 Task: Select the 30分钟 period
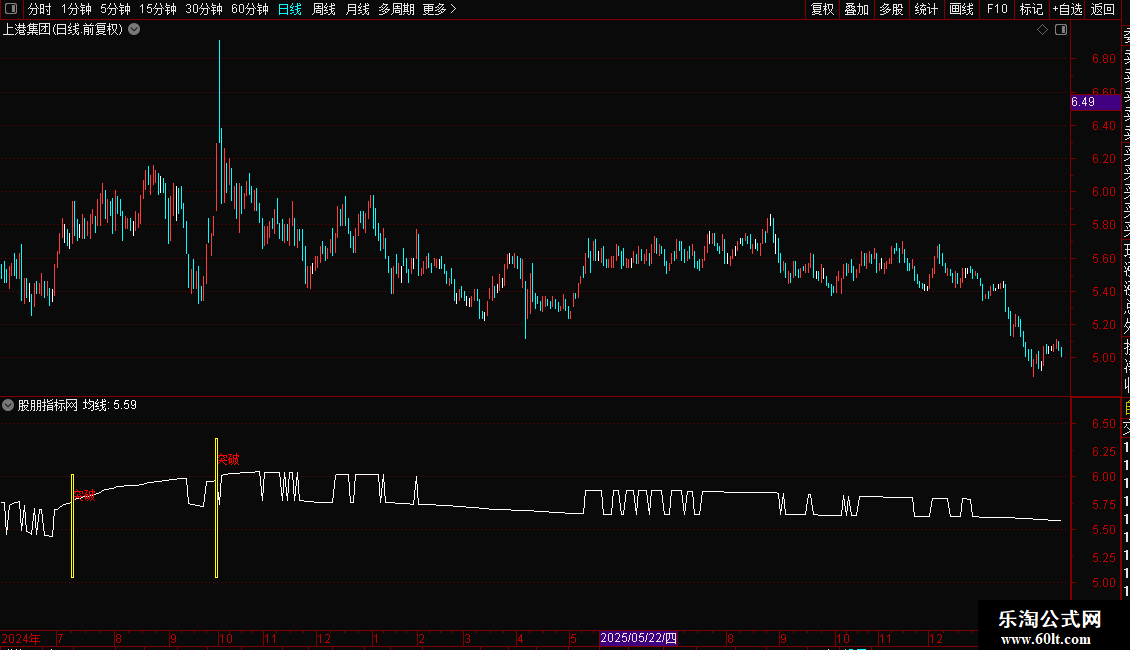[204, 9]
